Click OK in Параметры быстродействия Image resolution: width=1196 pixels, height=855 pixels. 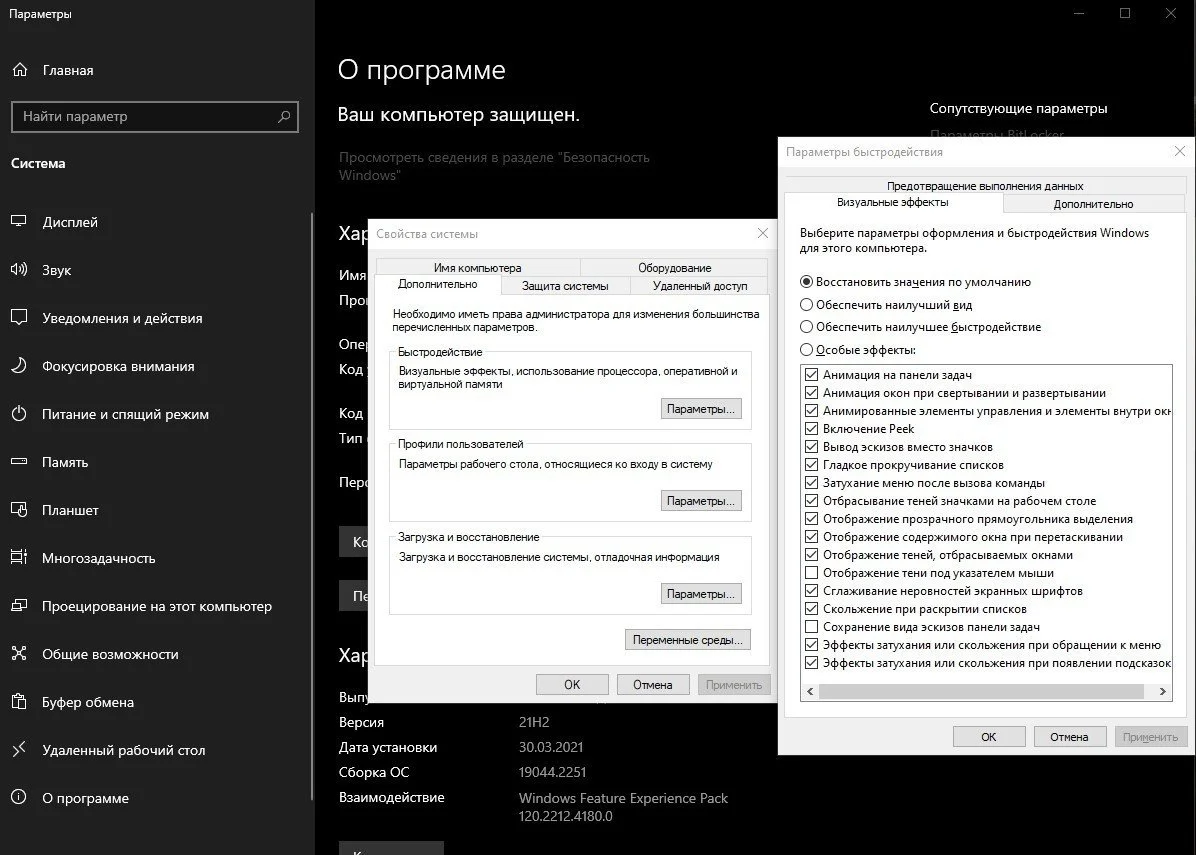(x=989, y=737)
